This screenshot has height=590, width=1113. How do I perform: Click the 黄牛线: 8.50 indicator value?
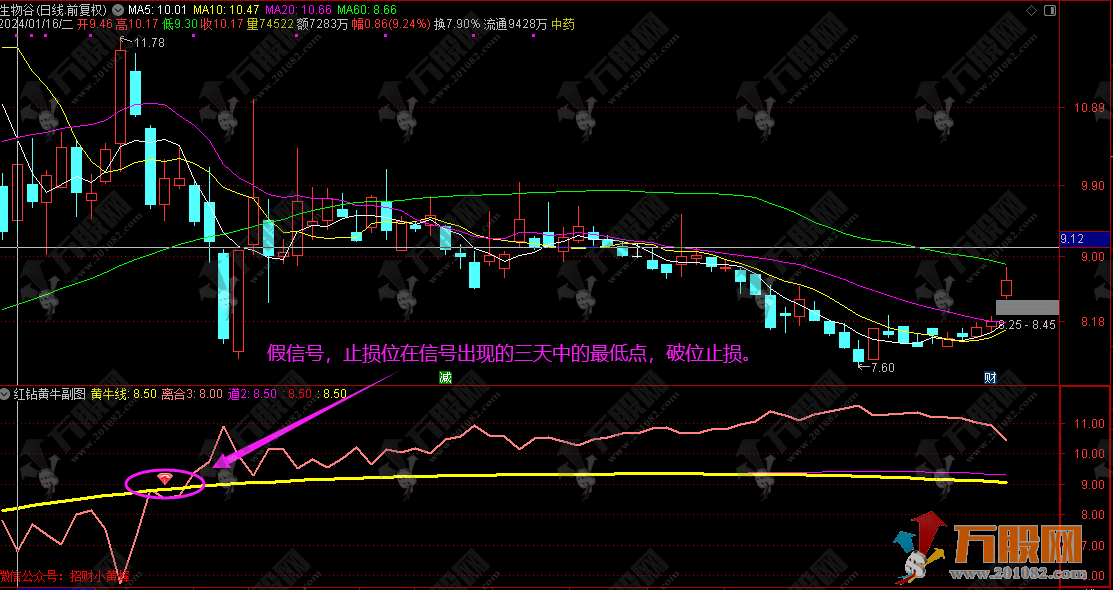124,393
